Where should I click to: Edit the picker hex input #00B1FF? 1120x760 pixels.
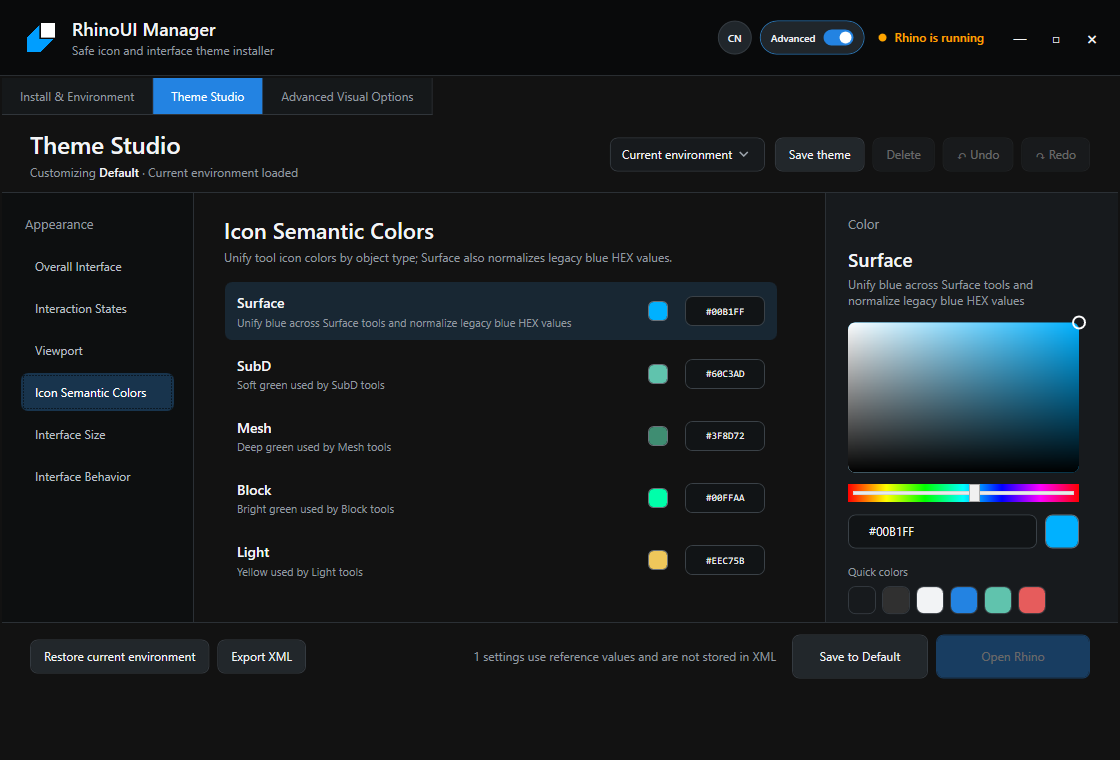(942, 531)
